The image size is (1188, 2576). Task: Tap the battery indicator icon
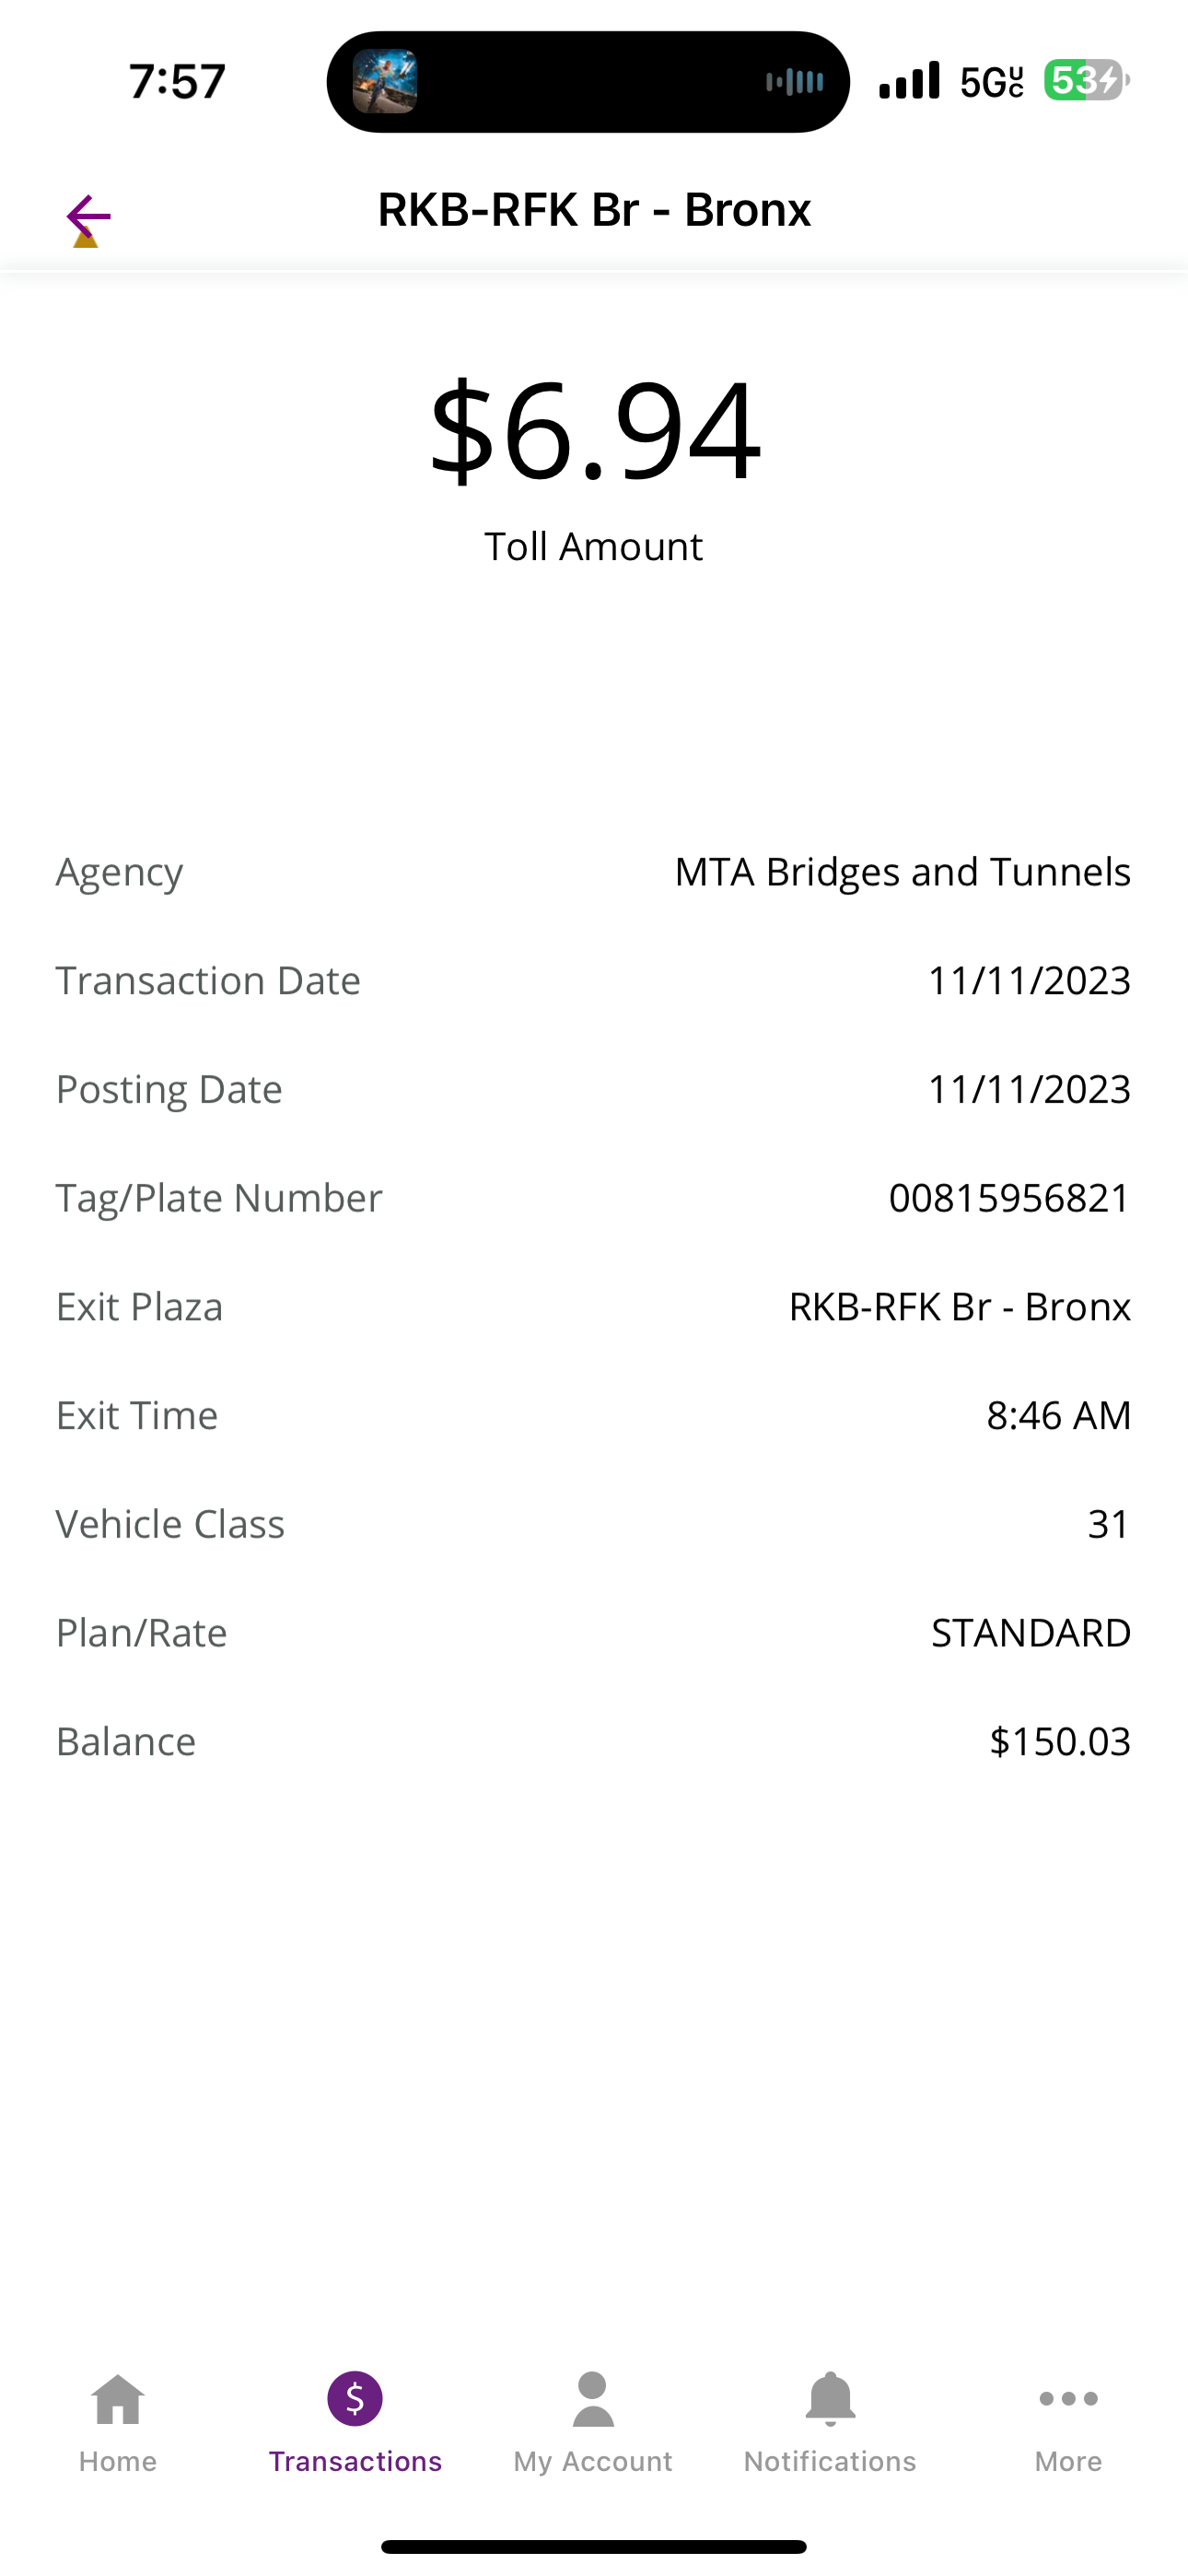point(1085,81)
